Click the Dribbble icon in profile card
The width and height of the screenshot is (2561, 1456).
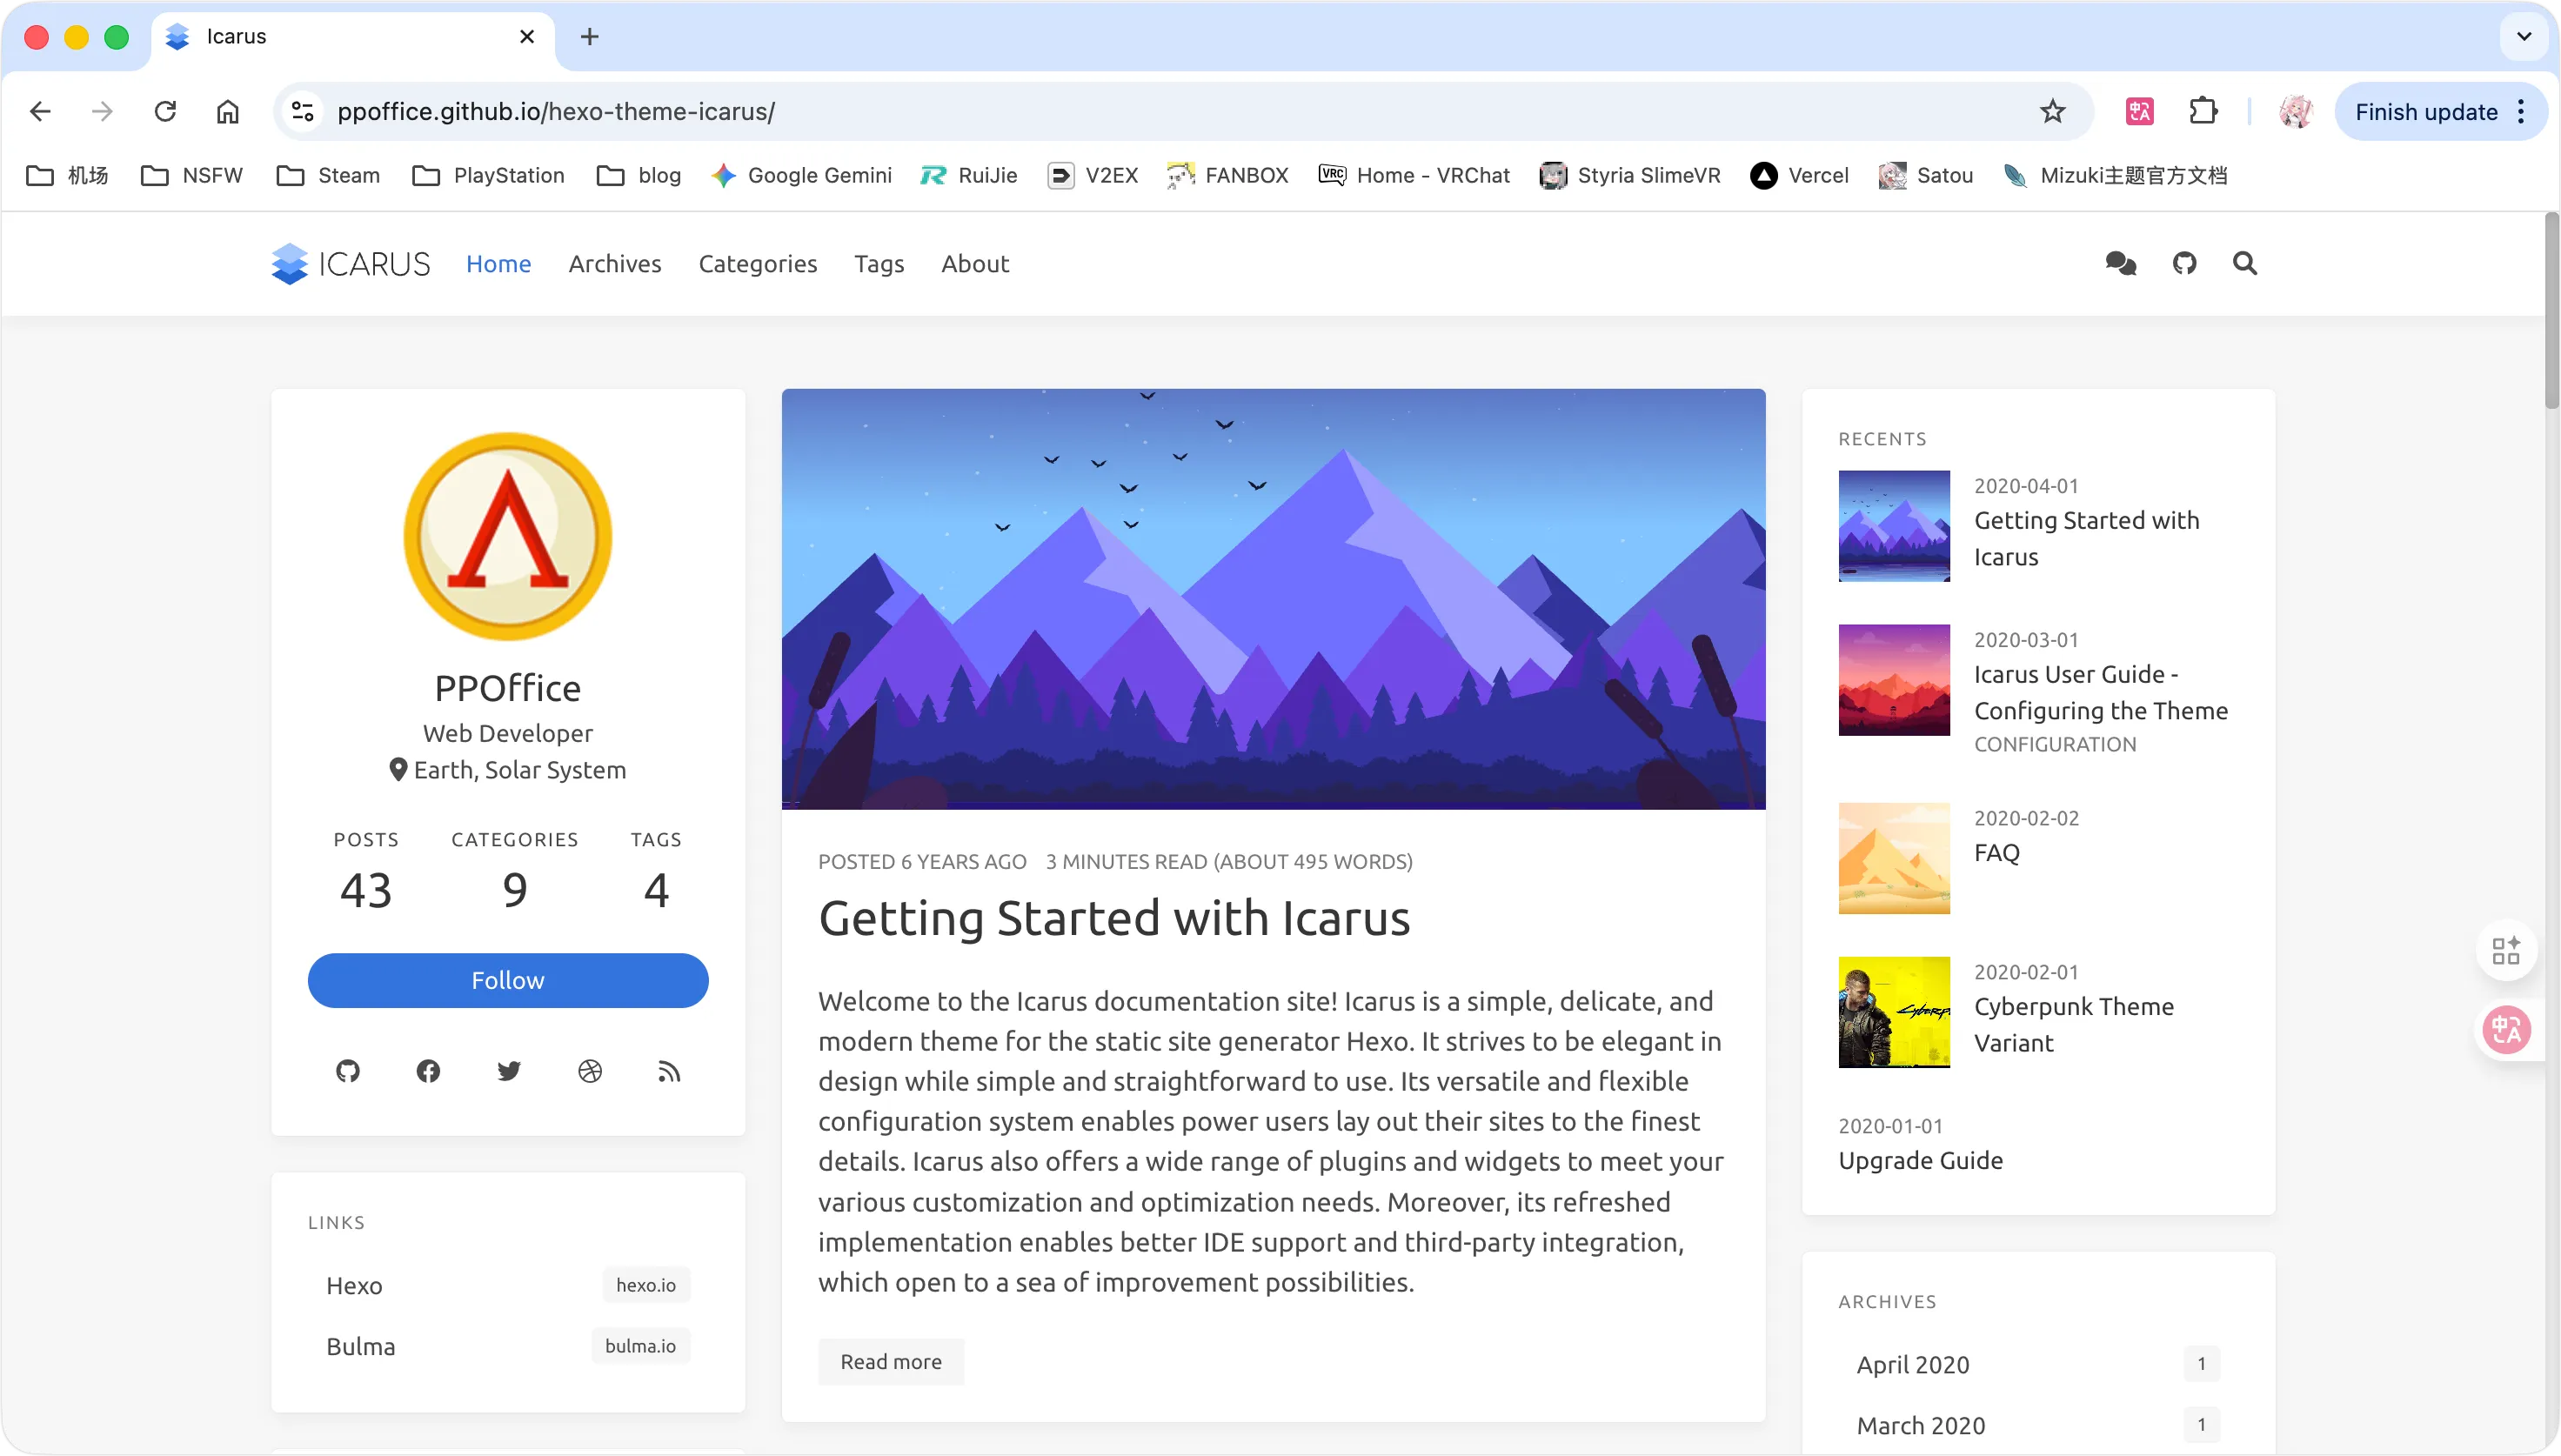pyautogui.click(x=590, y=1071)
